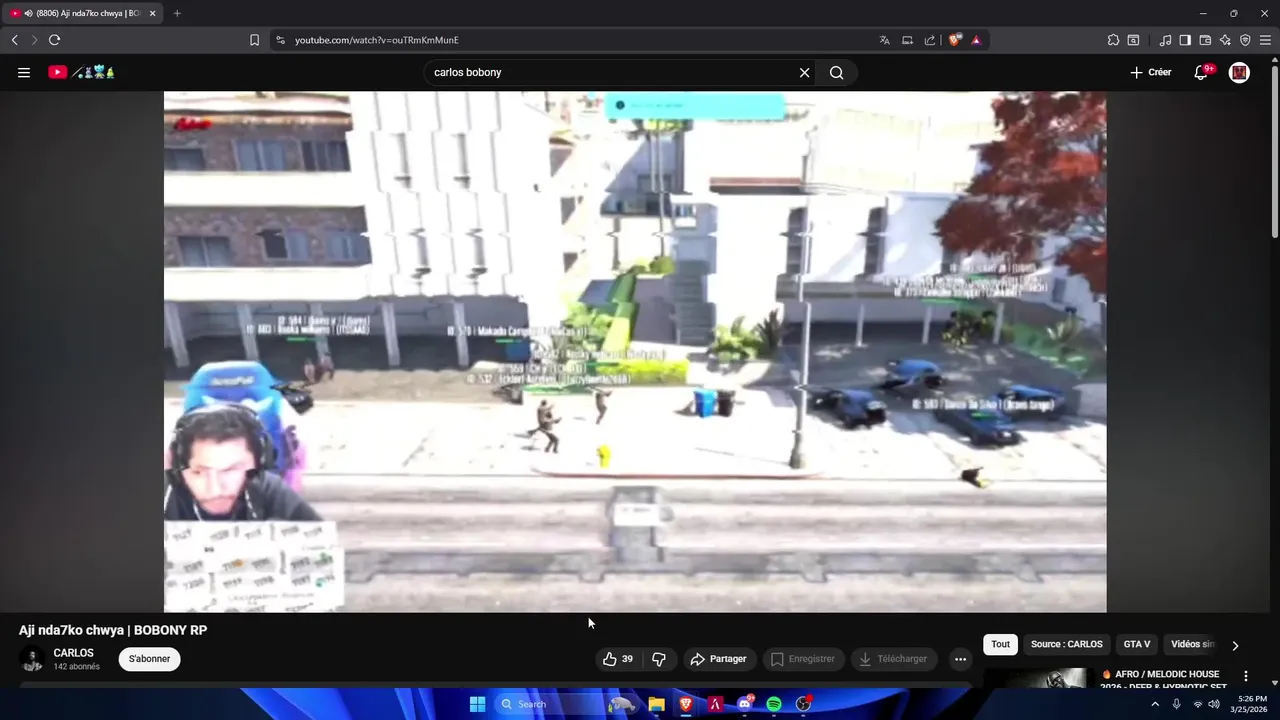1280x720 pixels.
Task: Like the video with thumbs up
Action: pos(618,659)
